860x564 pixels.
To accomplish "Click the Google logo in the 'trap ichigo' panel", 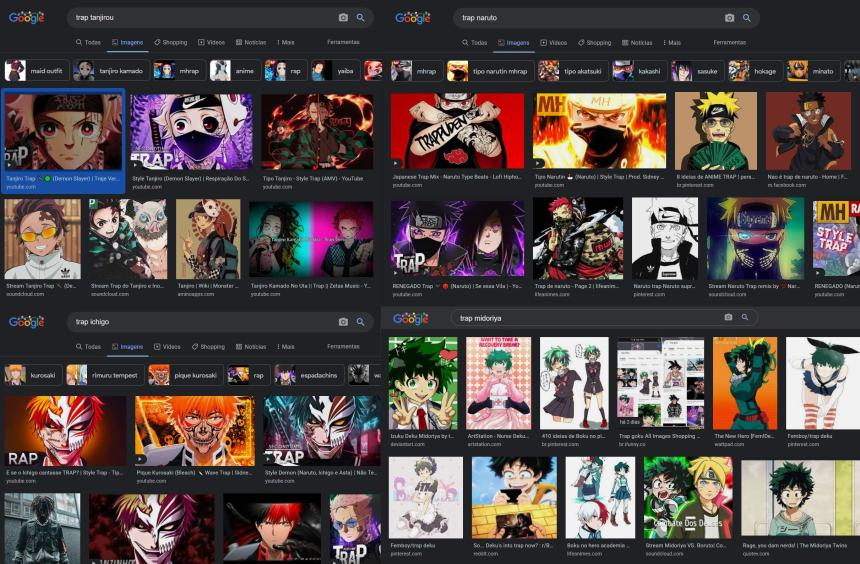I will (26, 322).
